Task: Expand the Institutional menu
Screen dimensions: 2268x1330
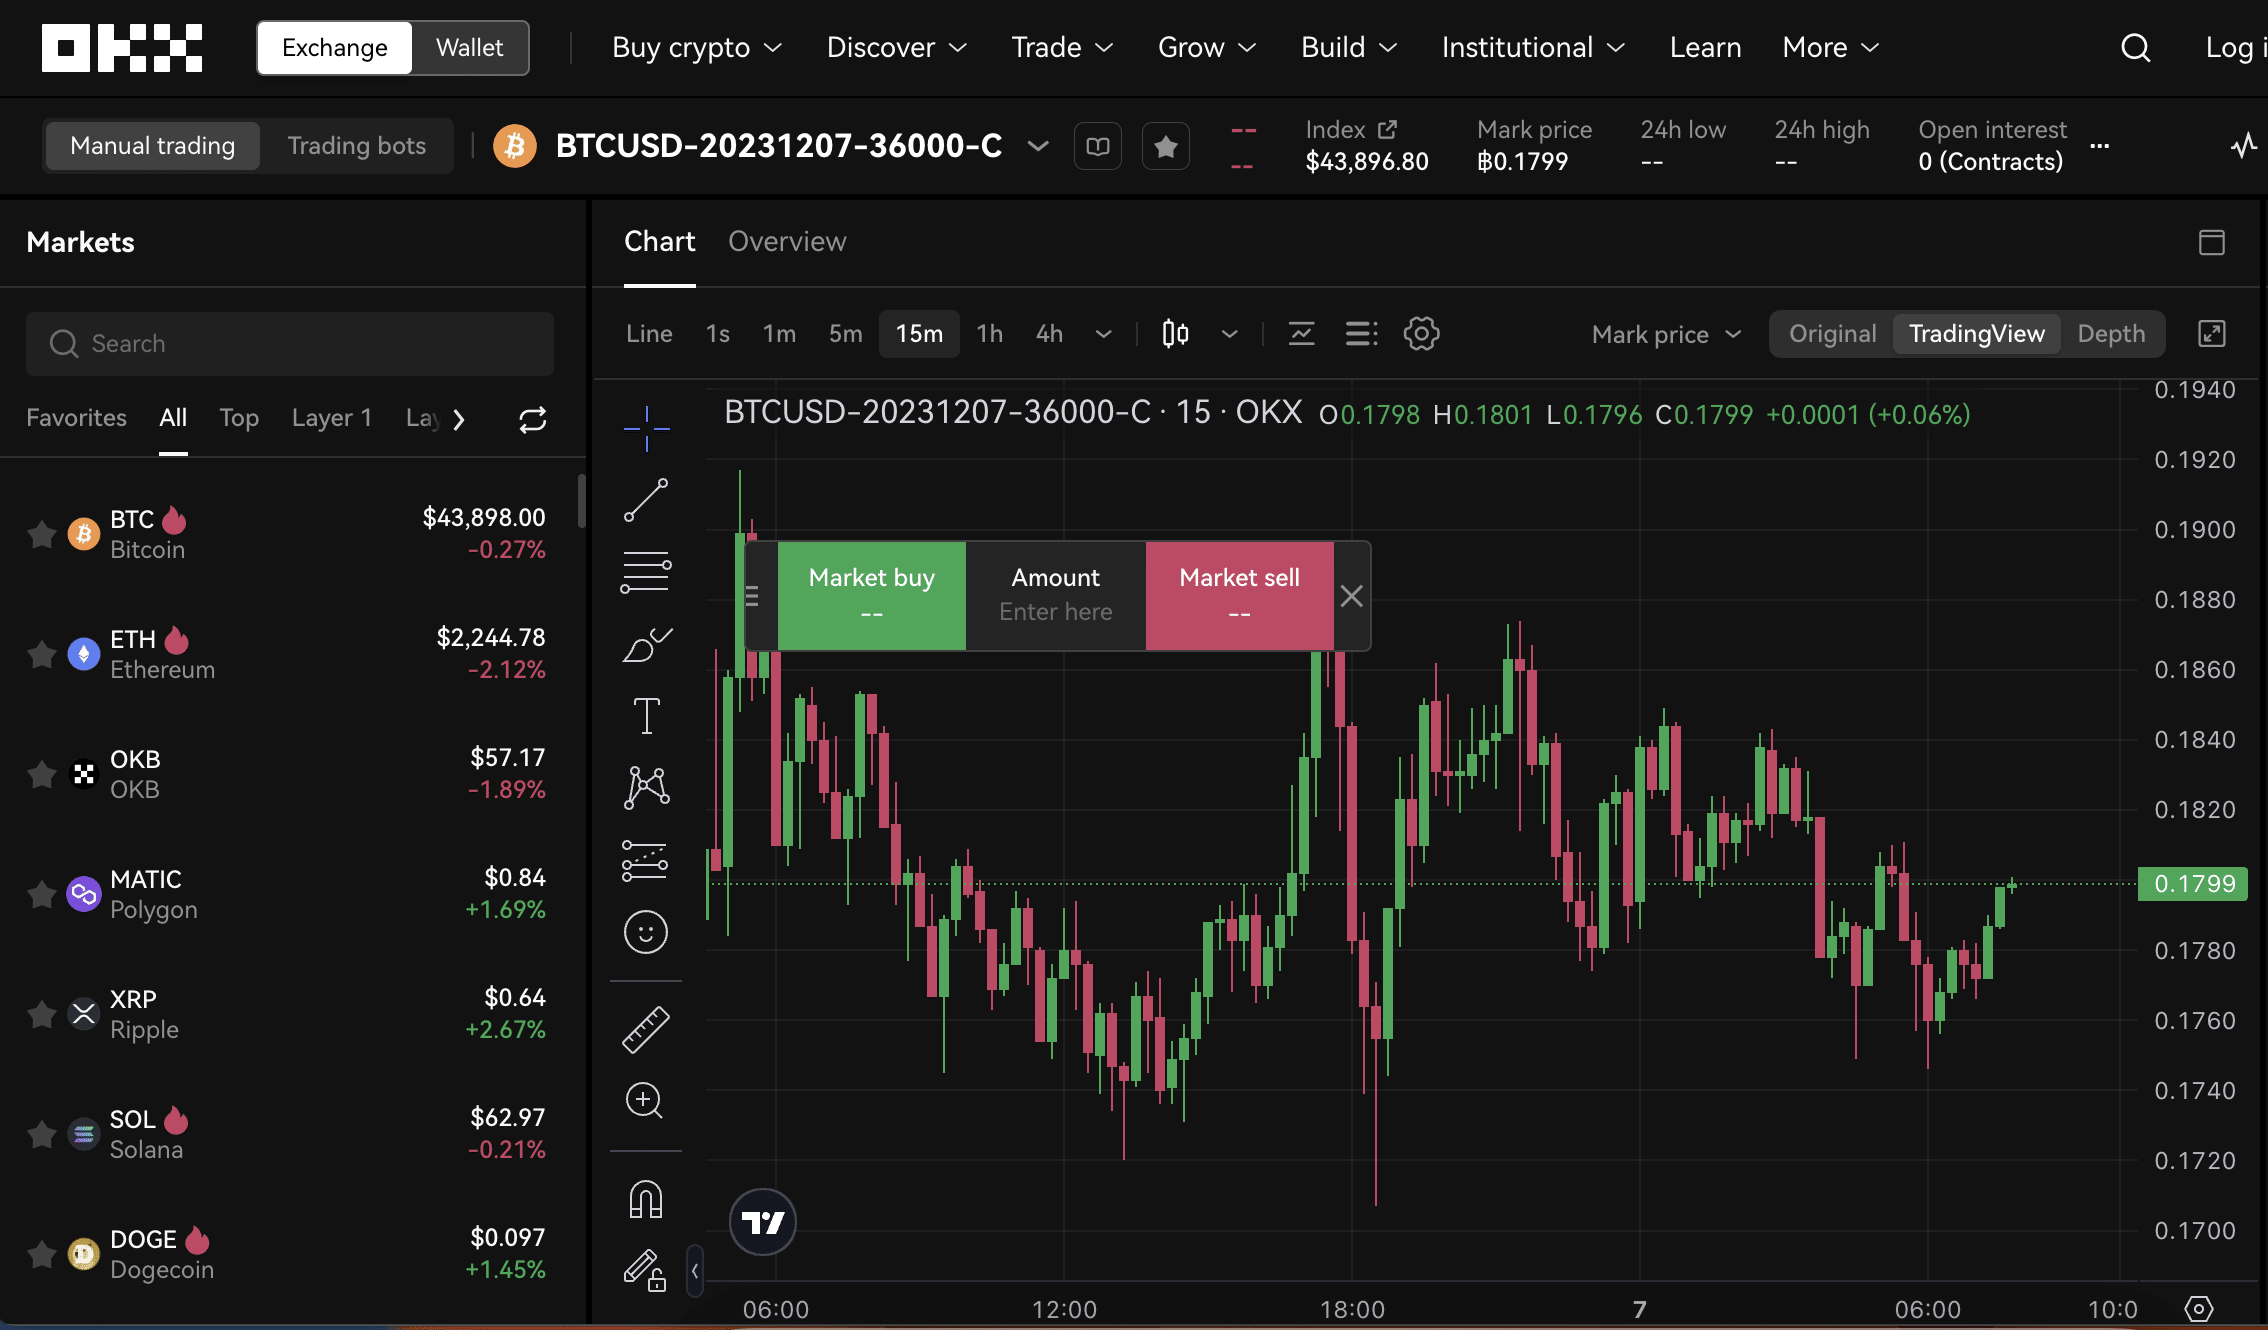Action: tap(1533, 48)
